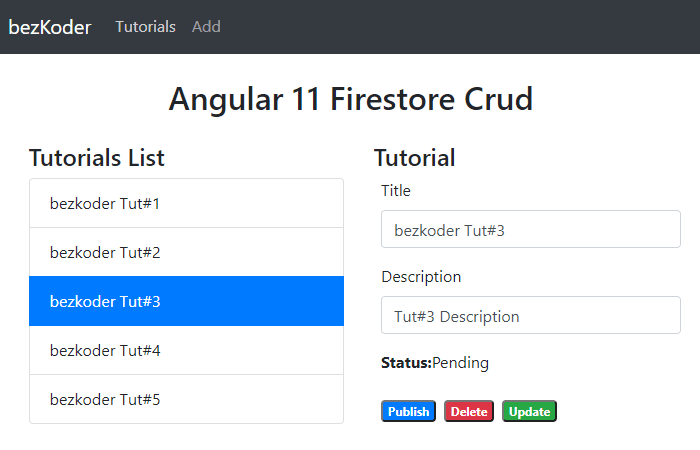
Task: Click the Tutorials List heading
Action: coord(97,158)
